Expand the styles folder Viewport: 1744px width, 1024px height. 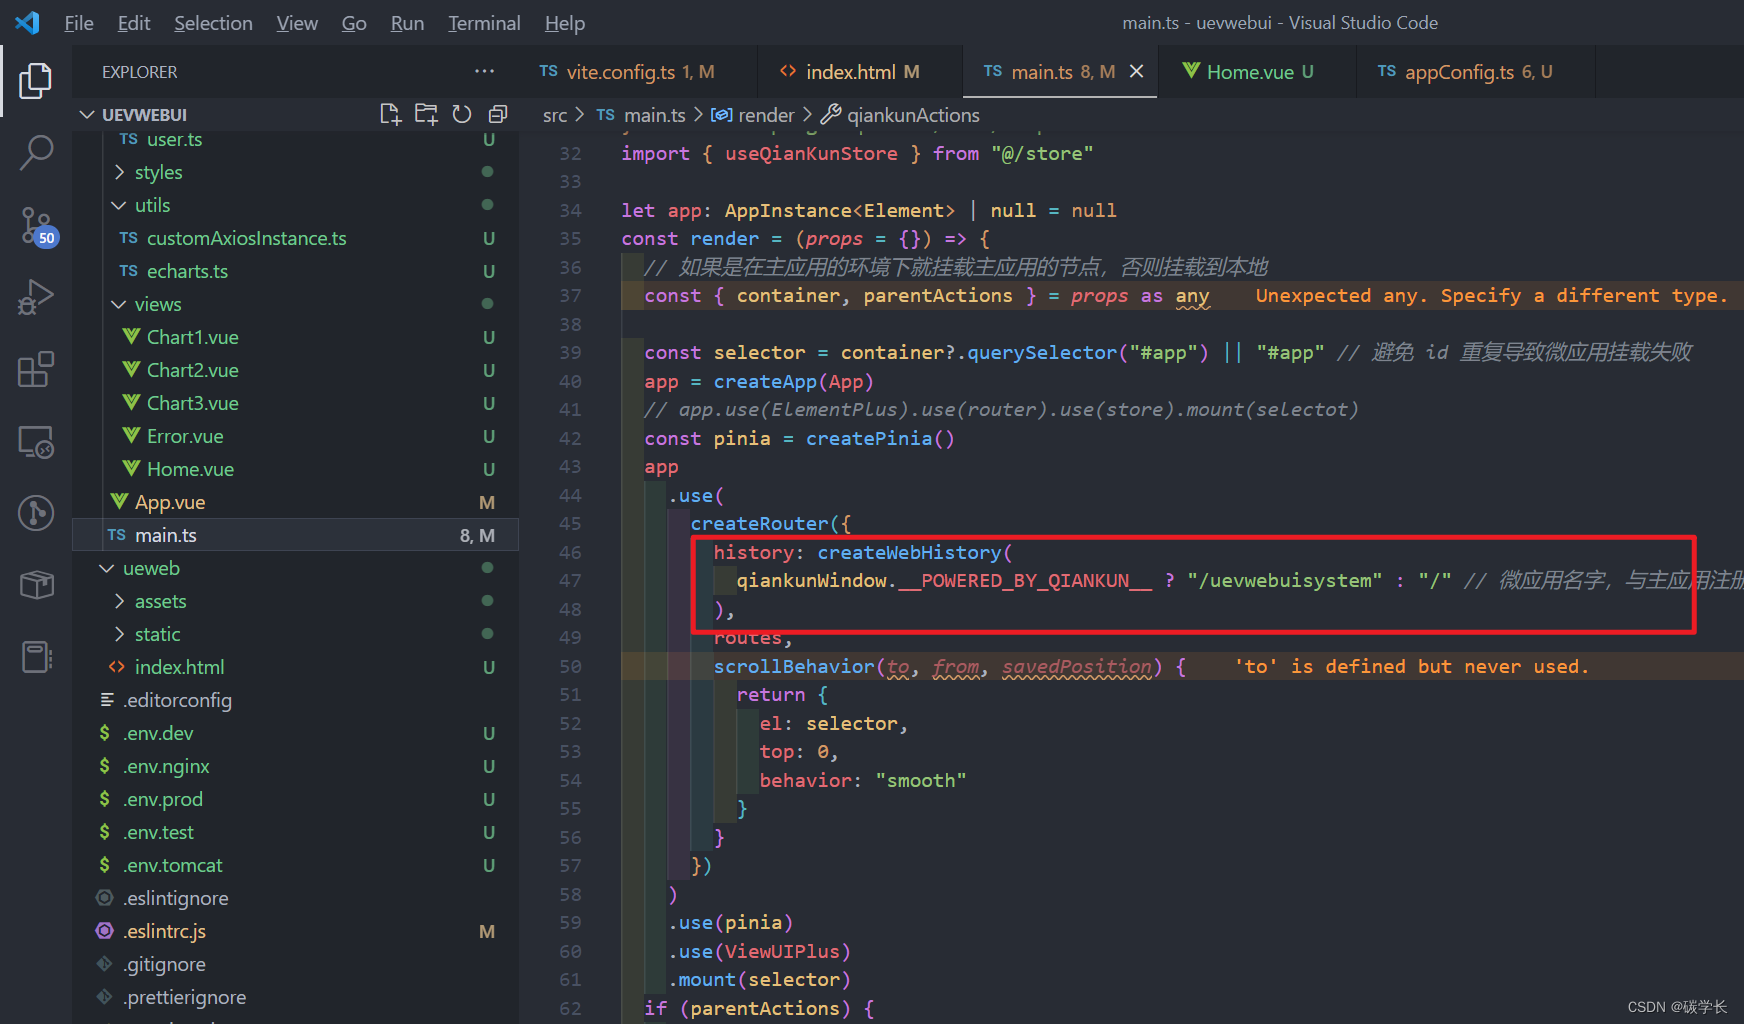click(x=119, y=172)
